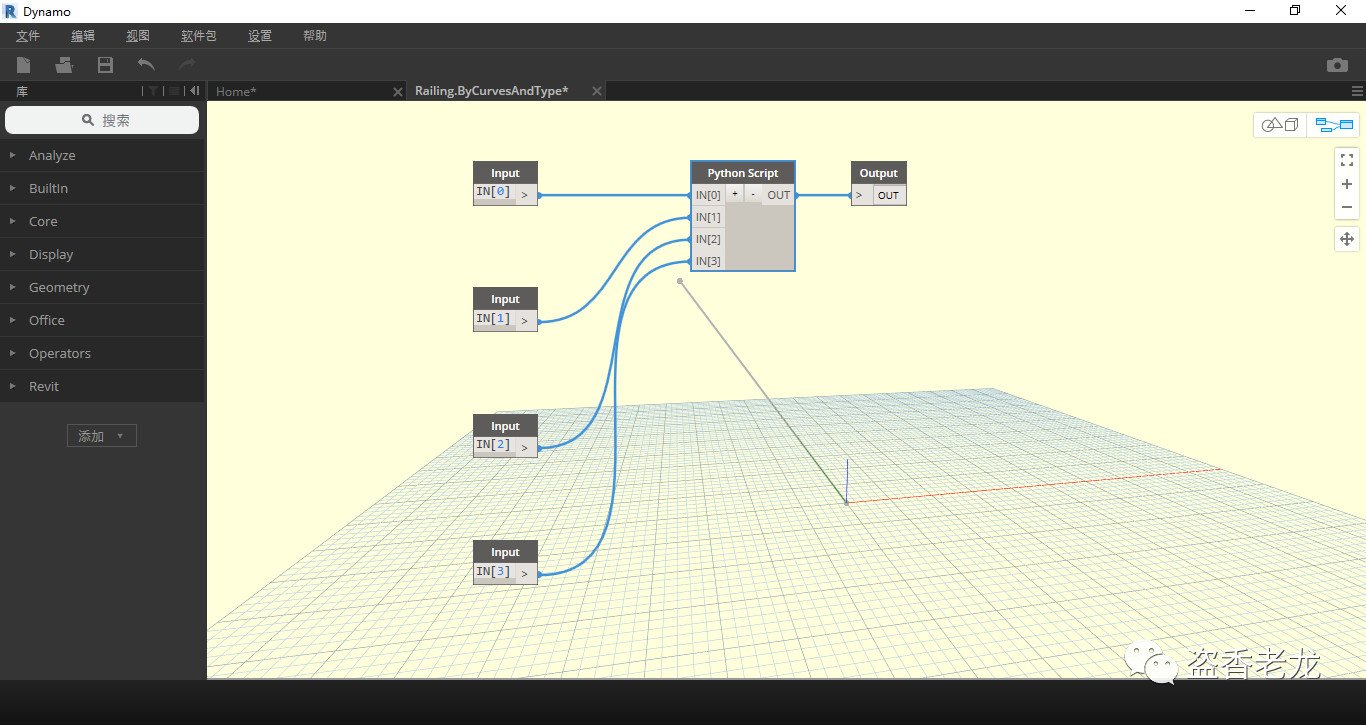
Task: Click the pan mode arrows icon
Action: click(x=1346, y=239)
